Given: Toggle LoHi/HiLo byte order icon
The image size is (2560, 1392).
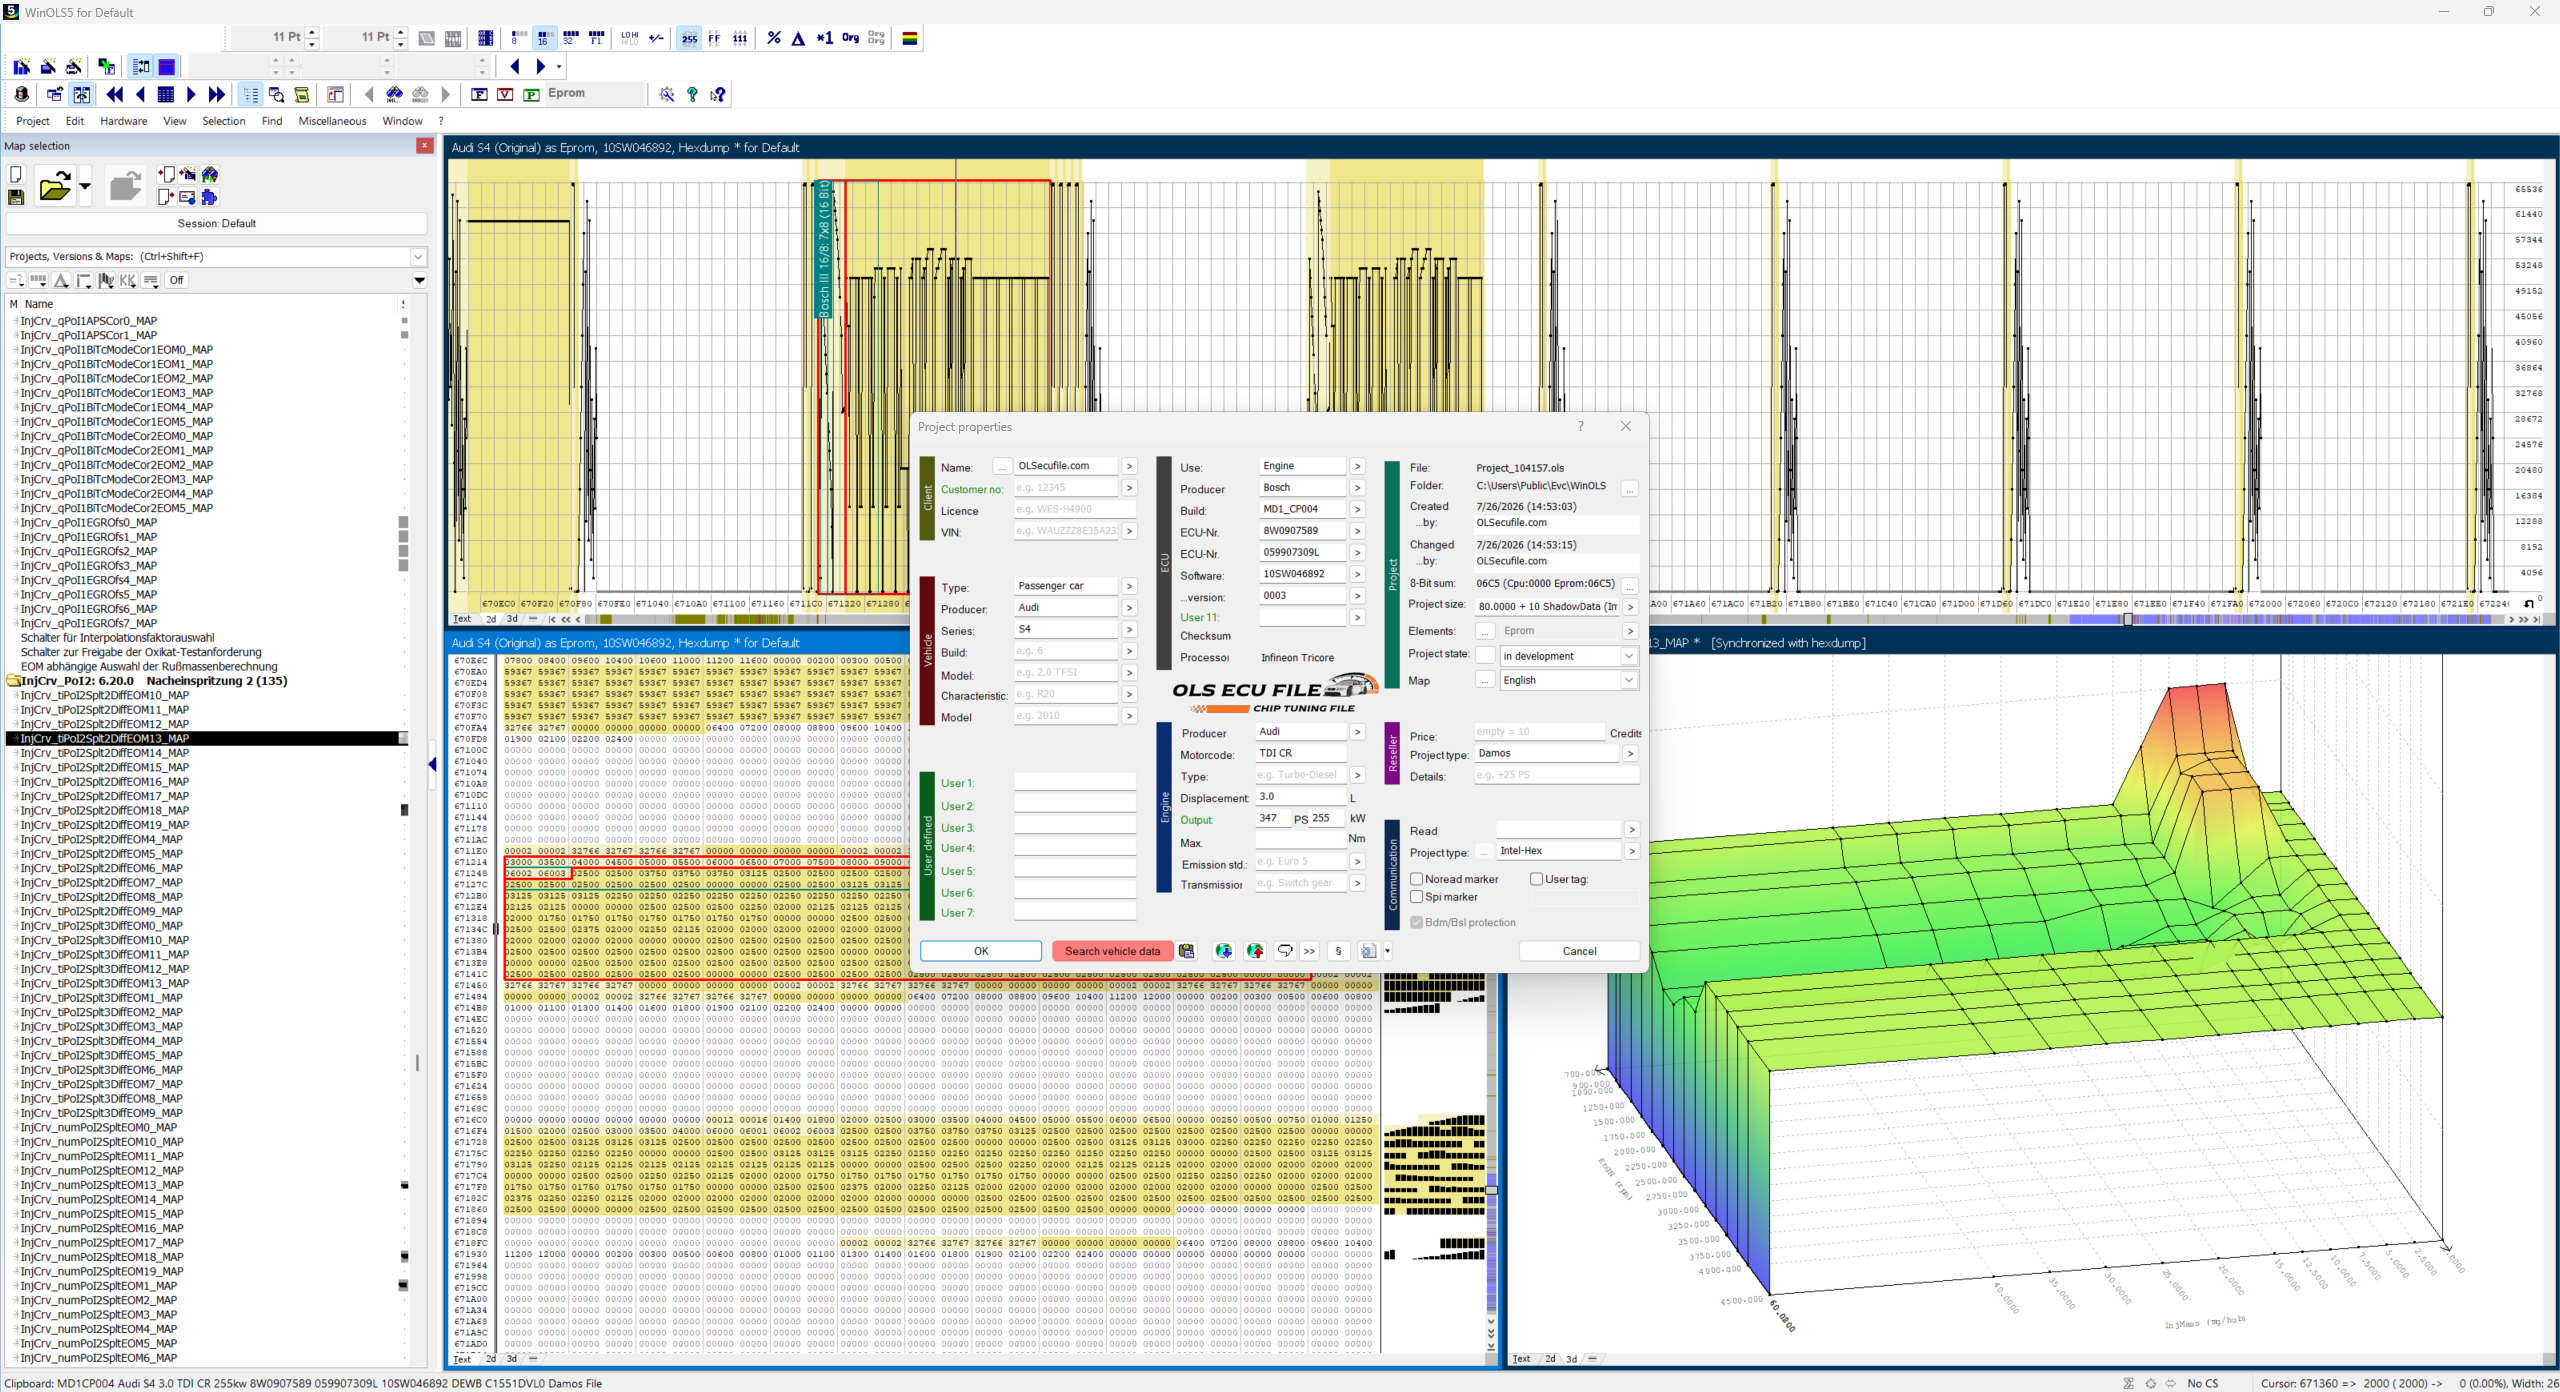Looking at the screenshot, I should point(630,38).
